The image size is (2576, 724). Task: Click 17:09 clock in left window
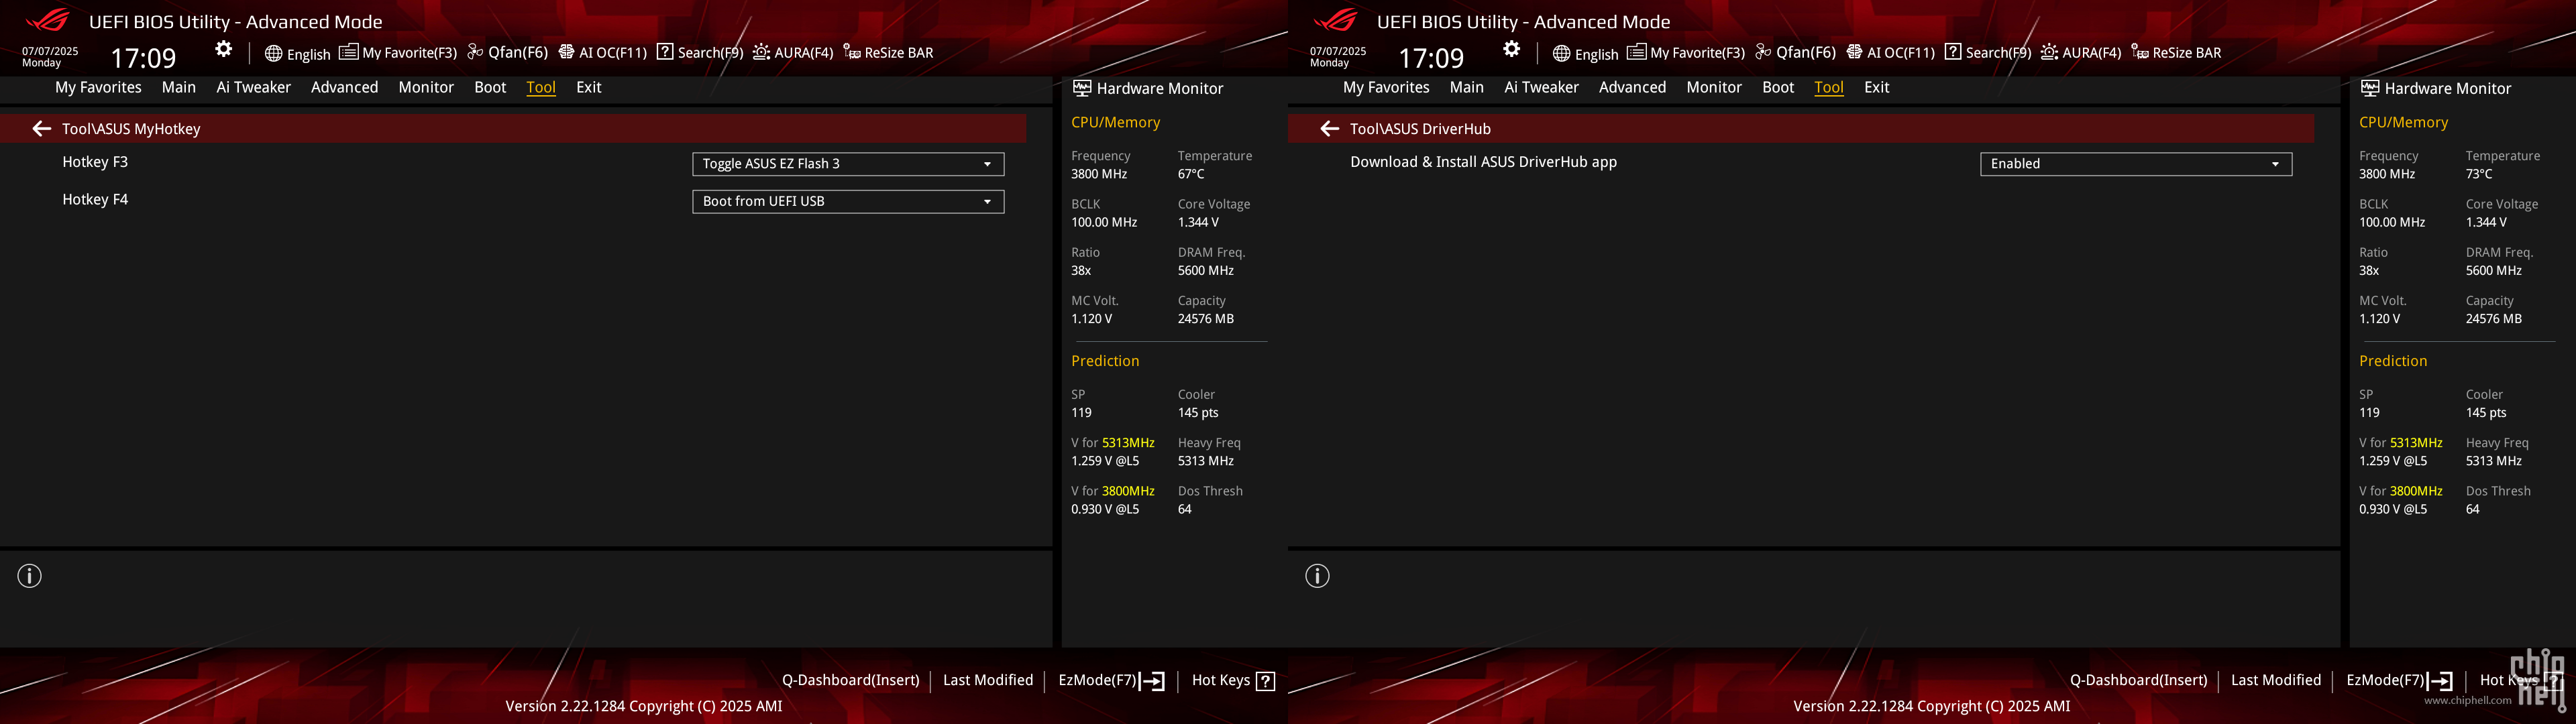[143, 58]
